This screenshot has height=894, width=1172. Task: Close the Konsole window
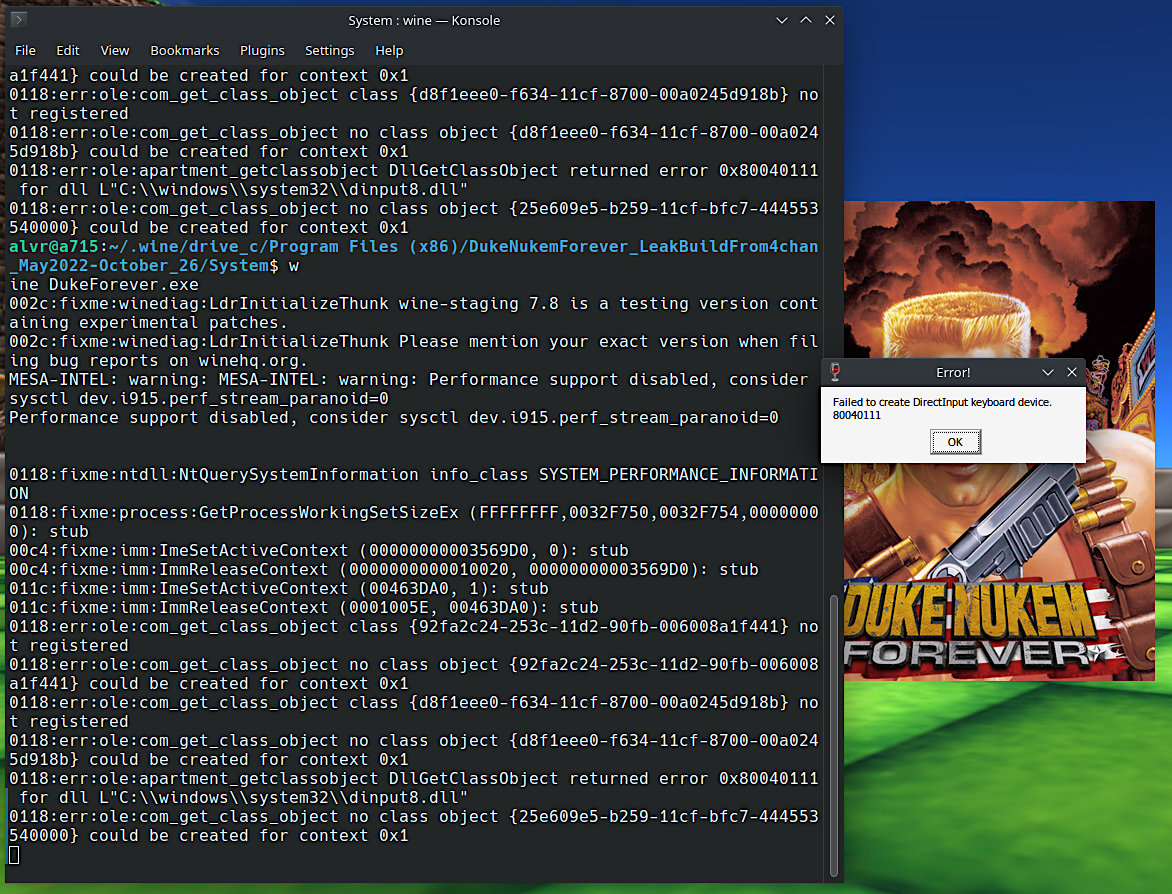(830, 20)
